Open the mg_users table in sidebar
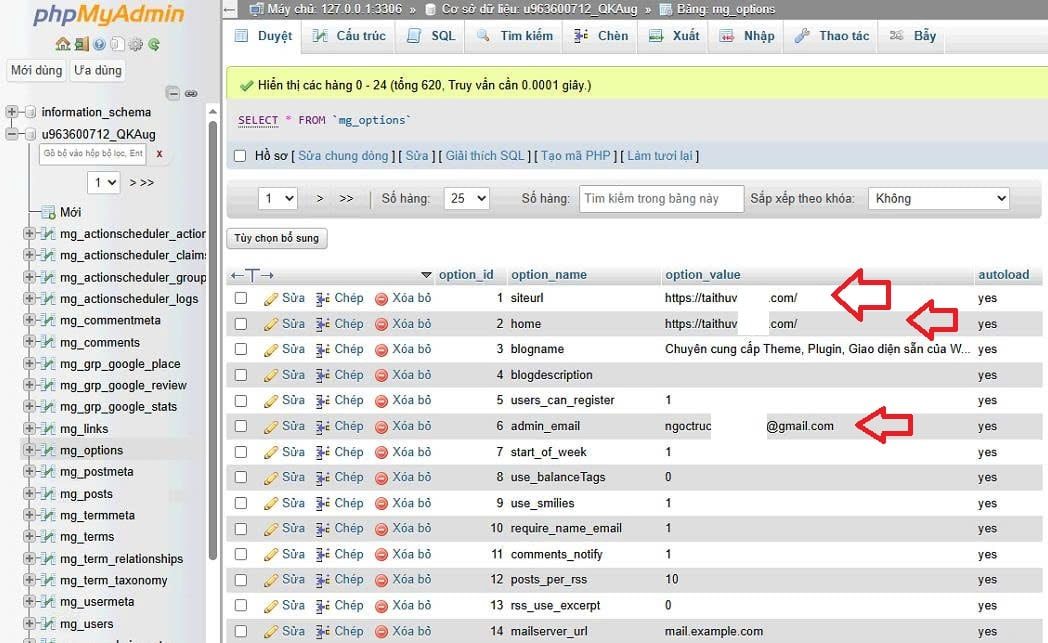This screenshot has height=643, width=1048. pyautogui.click(x=86, y=624)
